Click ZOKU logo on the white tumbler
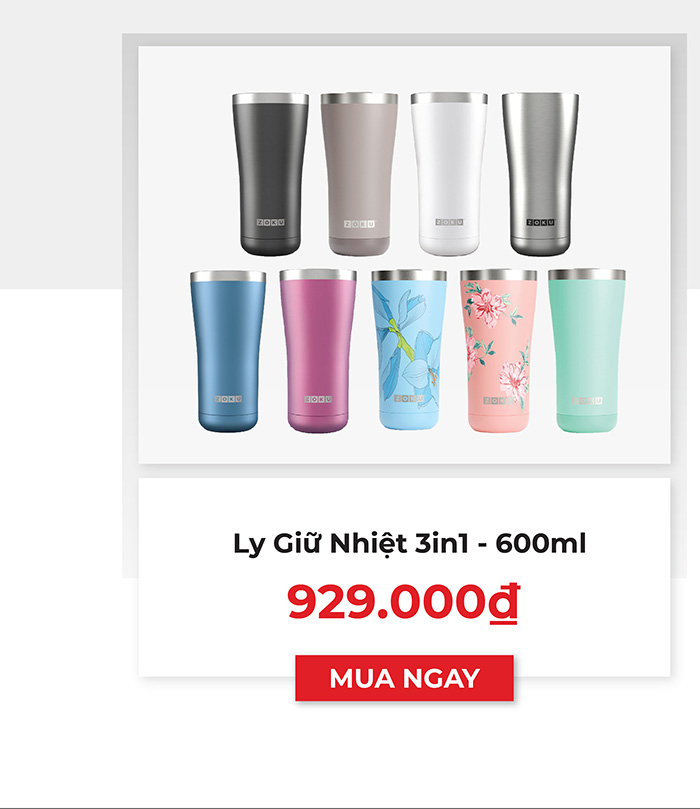 449,222
